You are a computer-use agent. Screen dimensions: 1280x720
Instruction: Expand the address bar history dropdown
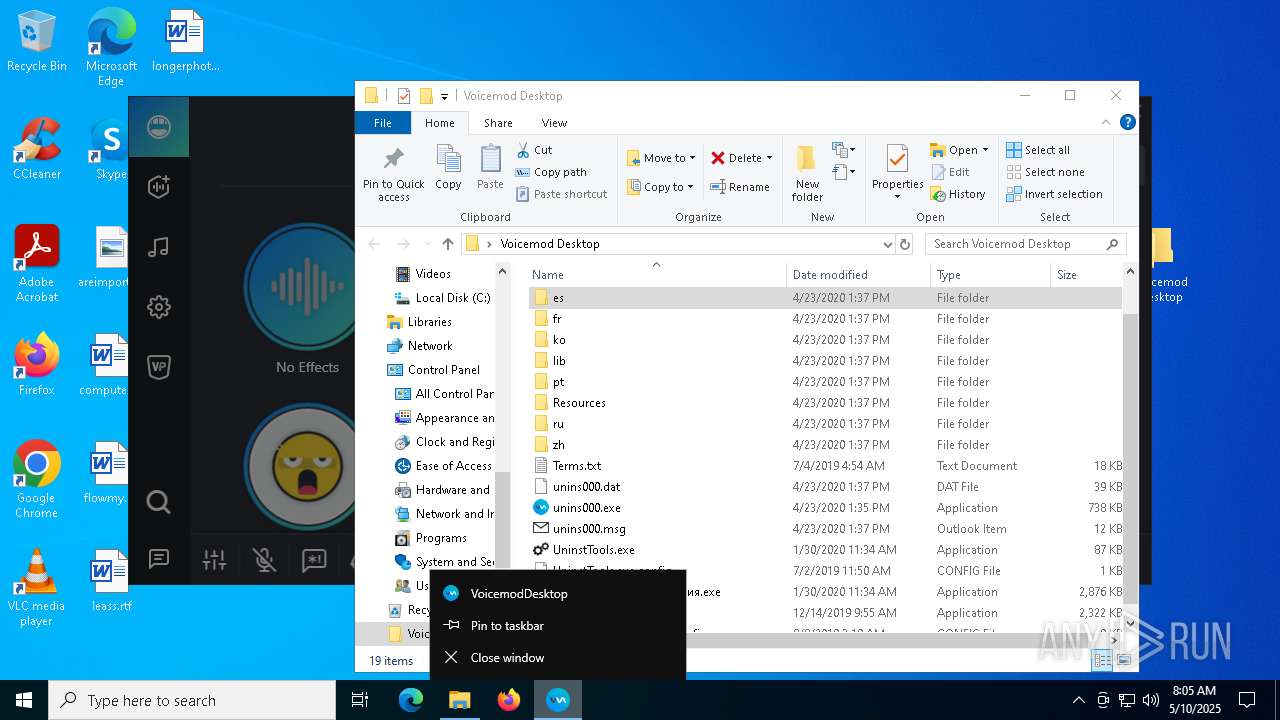click(x=887, y=244)
